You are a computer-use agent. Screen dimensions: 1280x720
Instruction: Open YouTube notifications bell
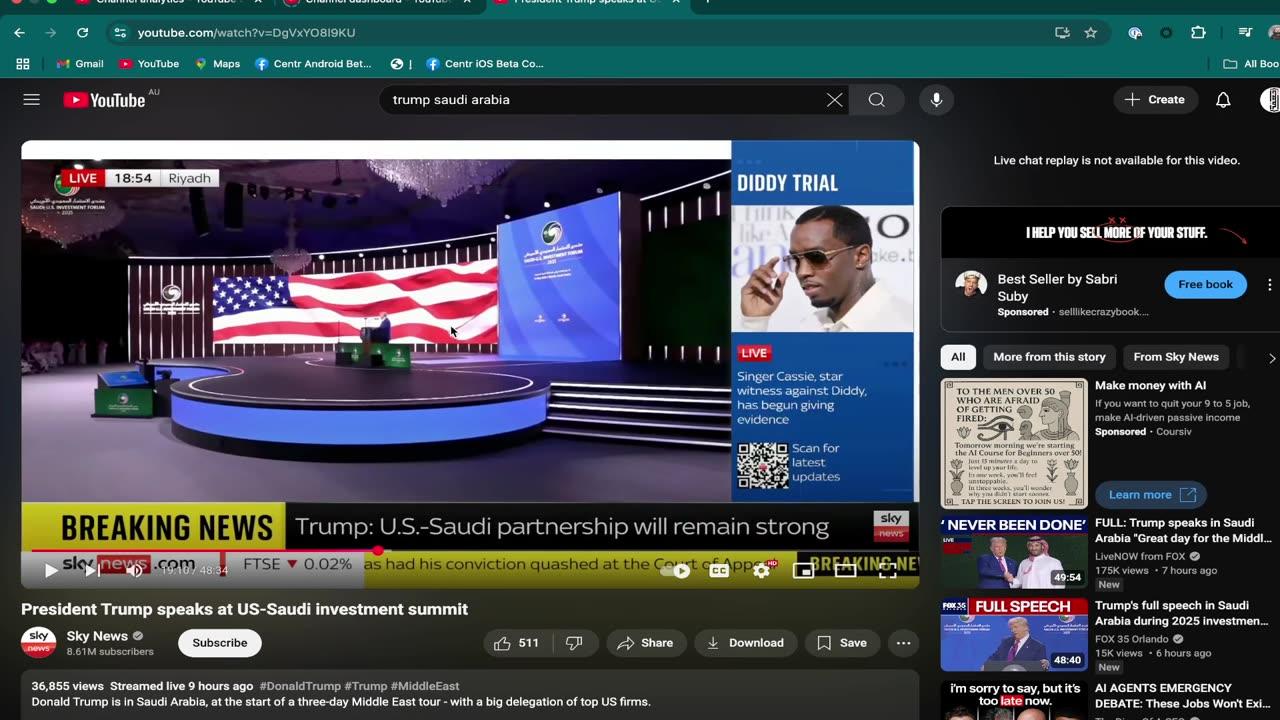coord(1223,100)
